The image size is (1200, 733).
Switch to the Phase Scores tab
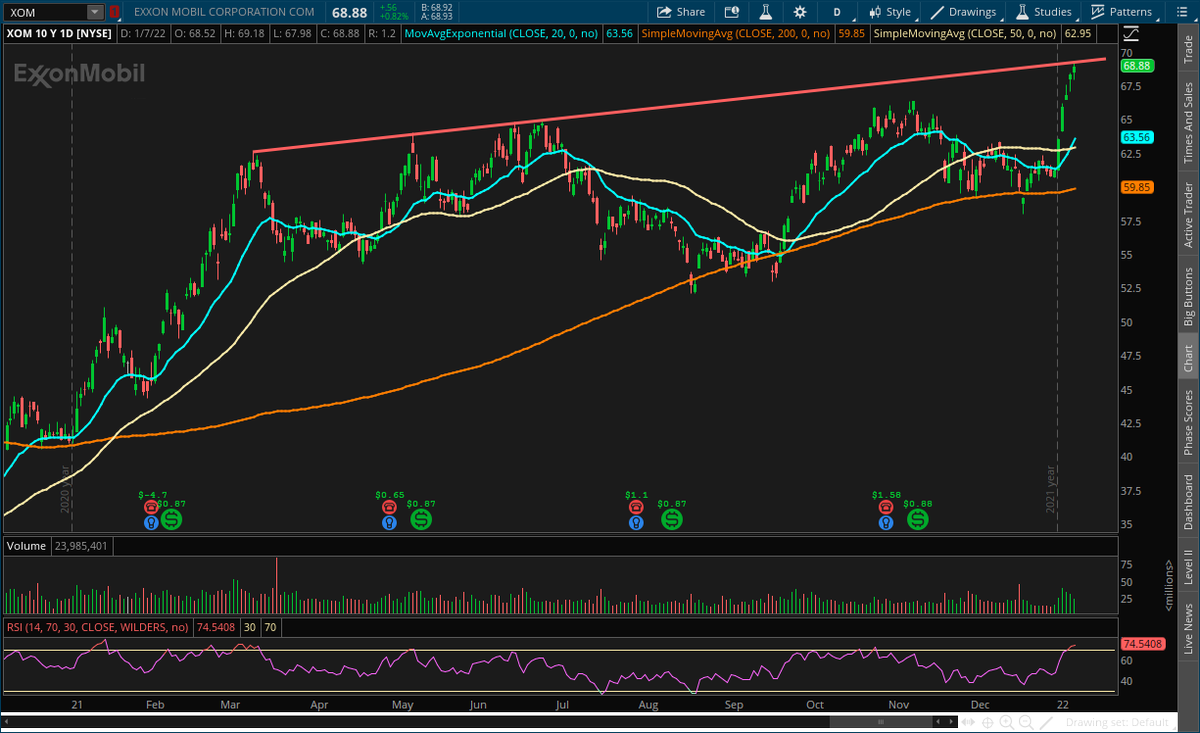1188,423
